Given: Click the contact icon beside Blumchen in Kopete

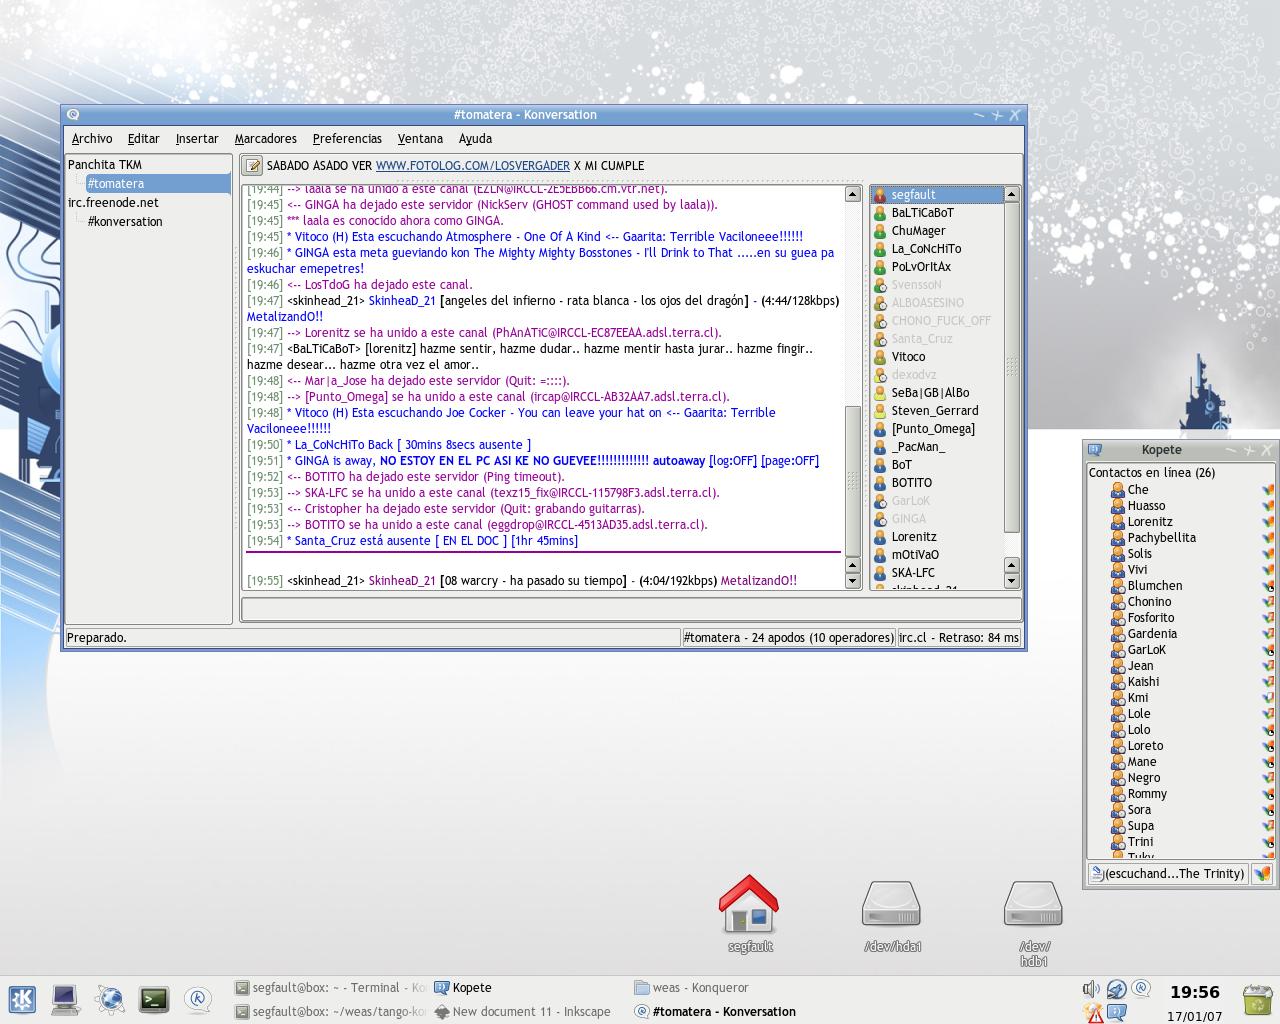Looking at the screenshot, I should pyautogui.click(x=1118, y=586).
